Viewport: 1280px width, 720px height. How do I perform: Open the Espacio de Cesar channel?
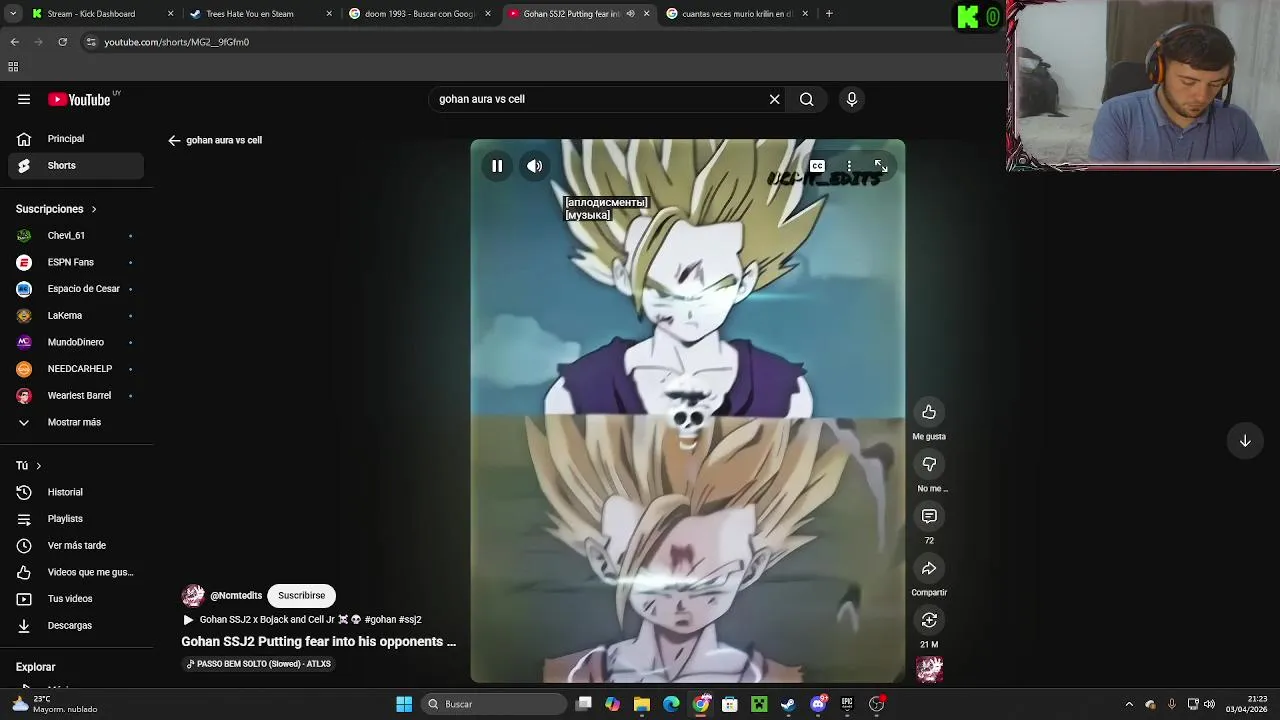76,289
